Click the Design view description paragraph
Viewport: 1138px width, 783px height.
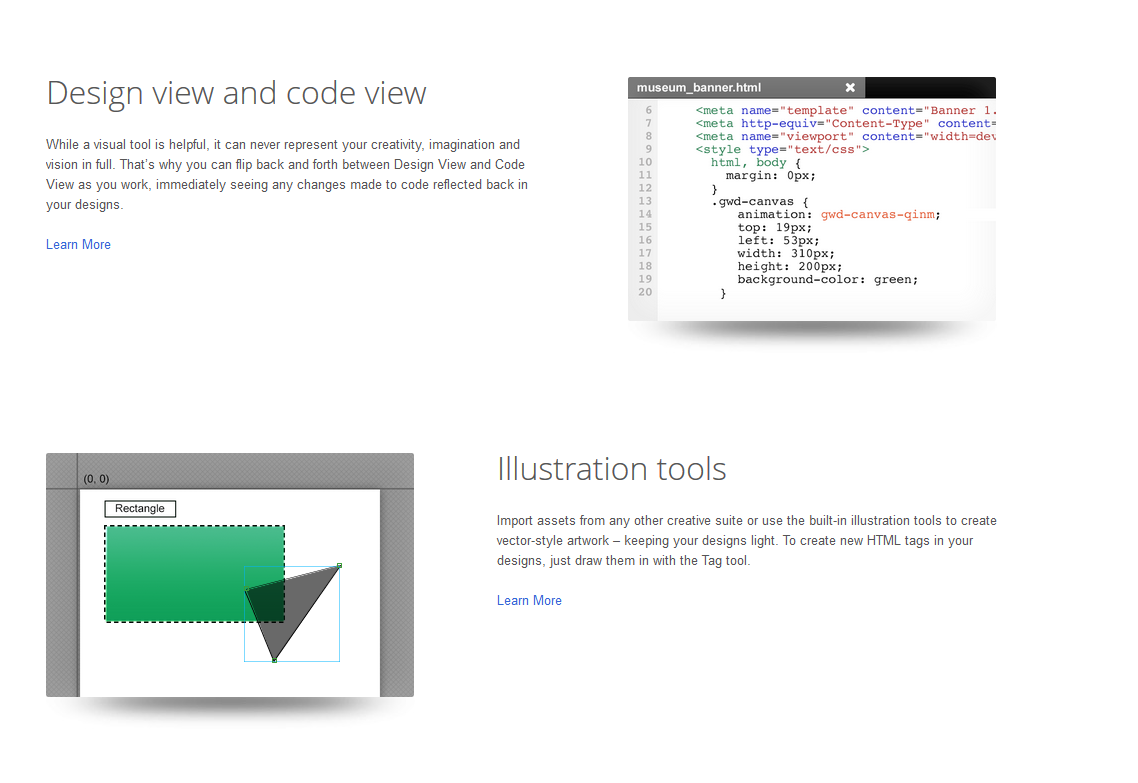[287, 175]
